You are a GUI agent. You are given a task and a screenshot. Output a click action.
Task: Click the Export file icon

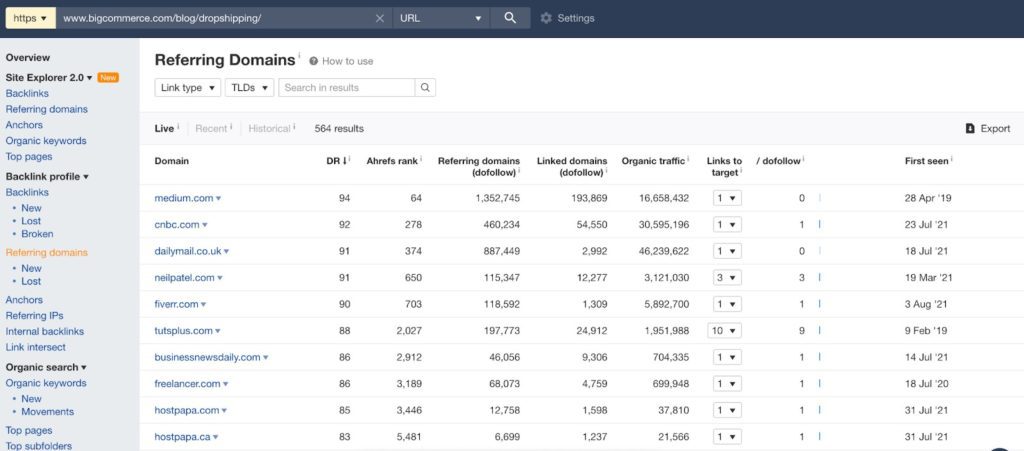click(970, 129)
